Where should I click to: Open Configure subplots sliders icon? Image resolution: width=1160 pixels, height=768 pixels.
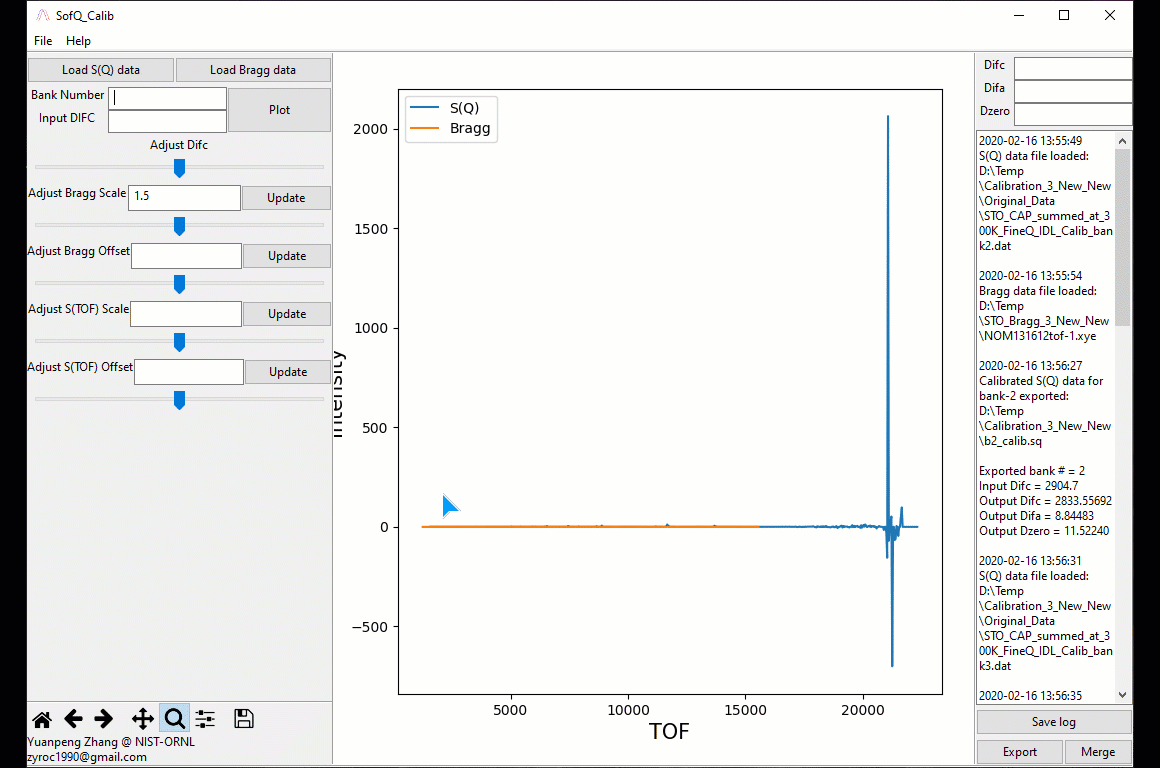(x=205, y=719)
